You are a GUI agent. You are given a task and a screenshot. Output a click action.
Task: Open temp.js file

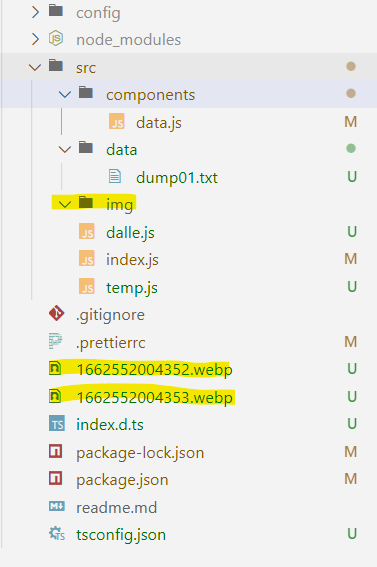tap(132, 288)
